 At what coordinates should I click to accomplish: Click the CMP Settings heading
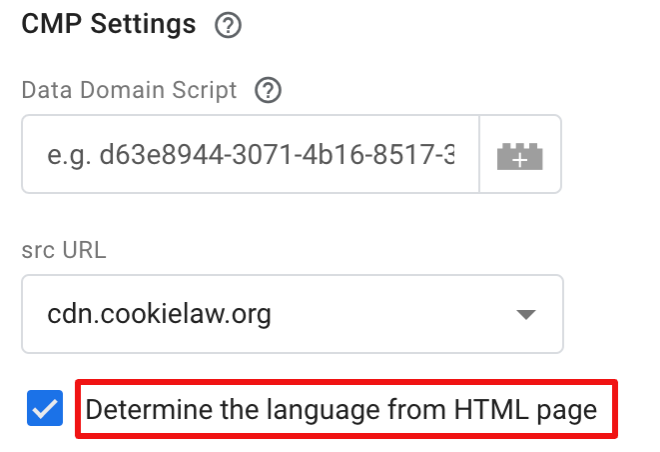point(108,25)
